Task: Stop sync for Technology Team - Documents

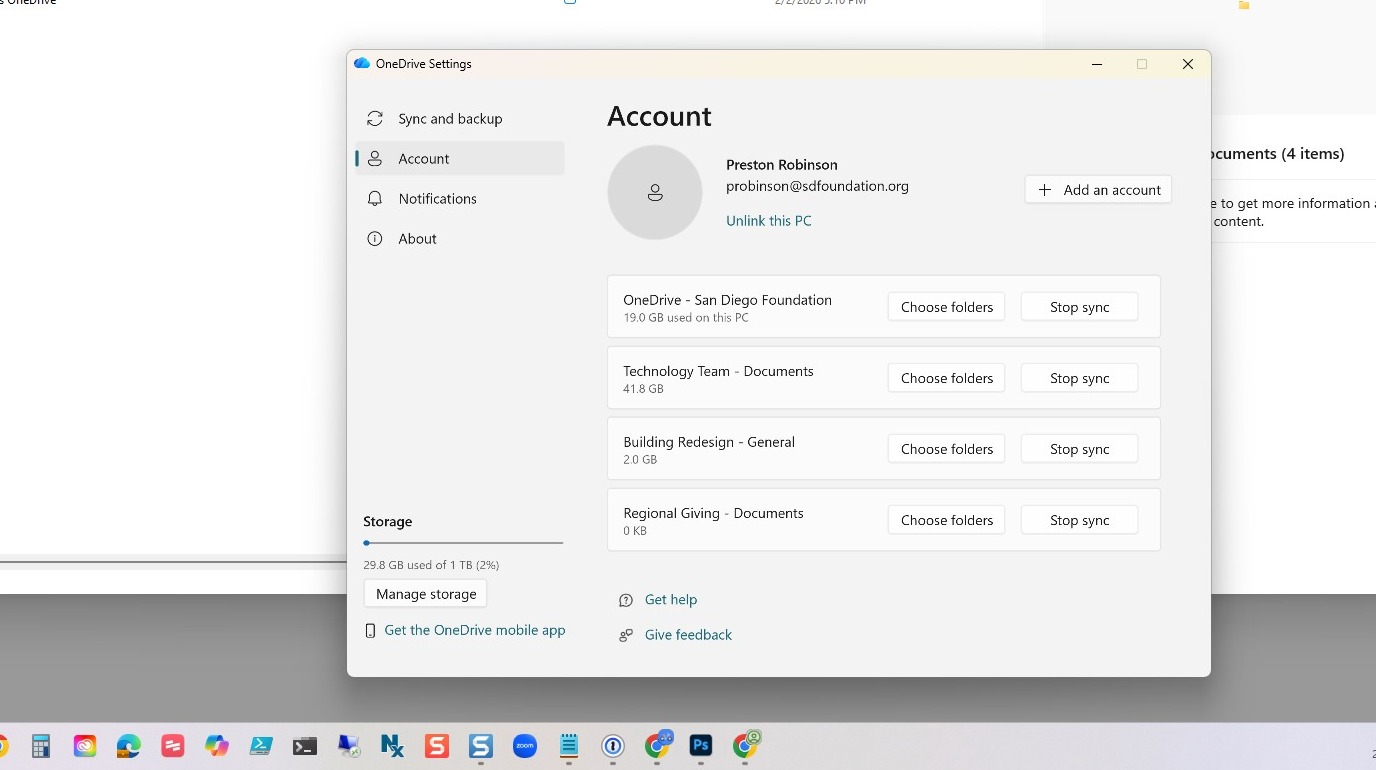Action: pyautogui.click(x=1079, y=378)
